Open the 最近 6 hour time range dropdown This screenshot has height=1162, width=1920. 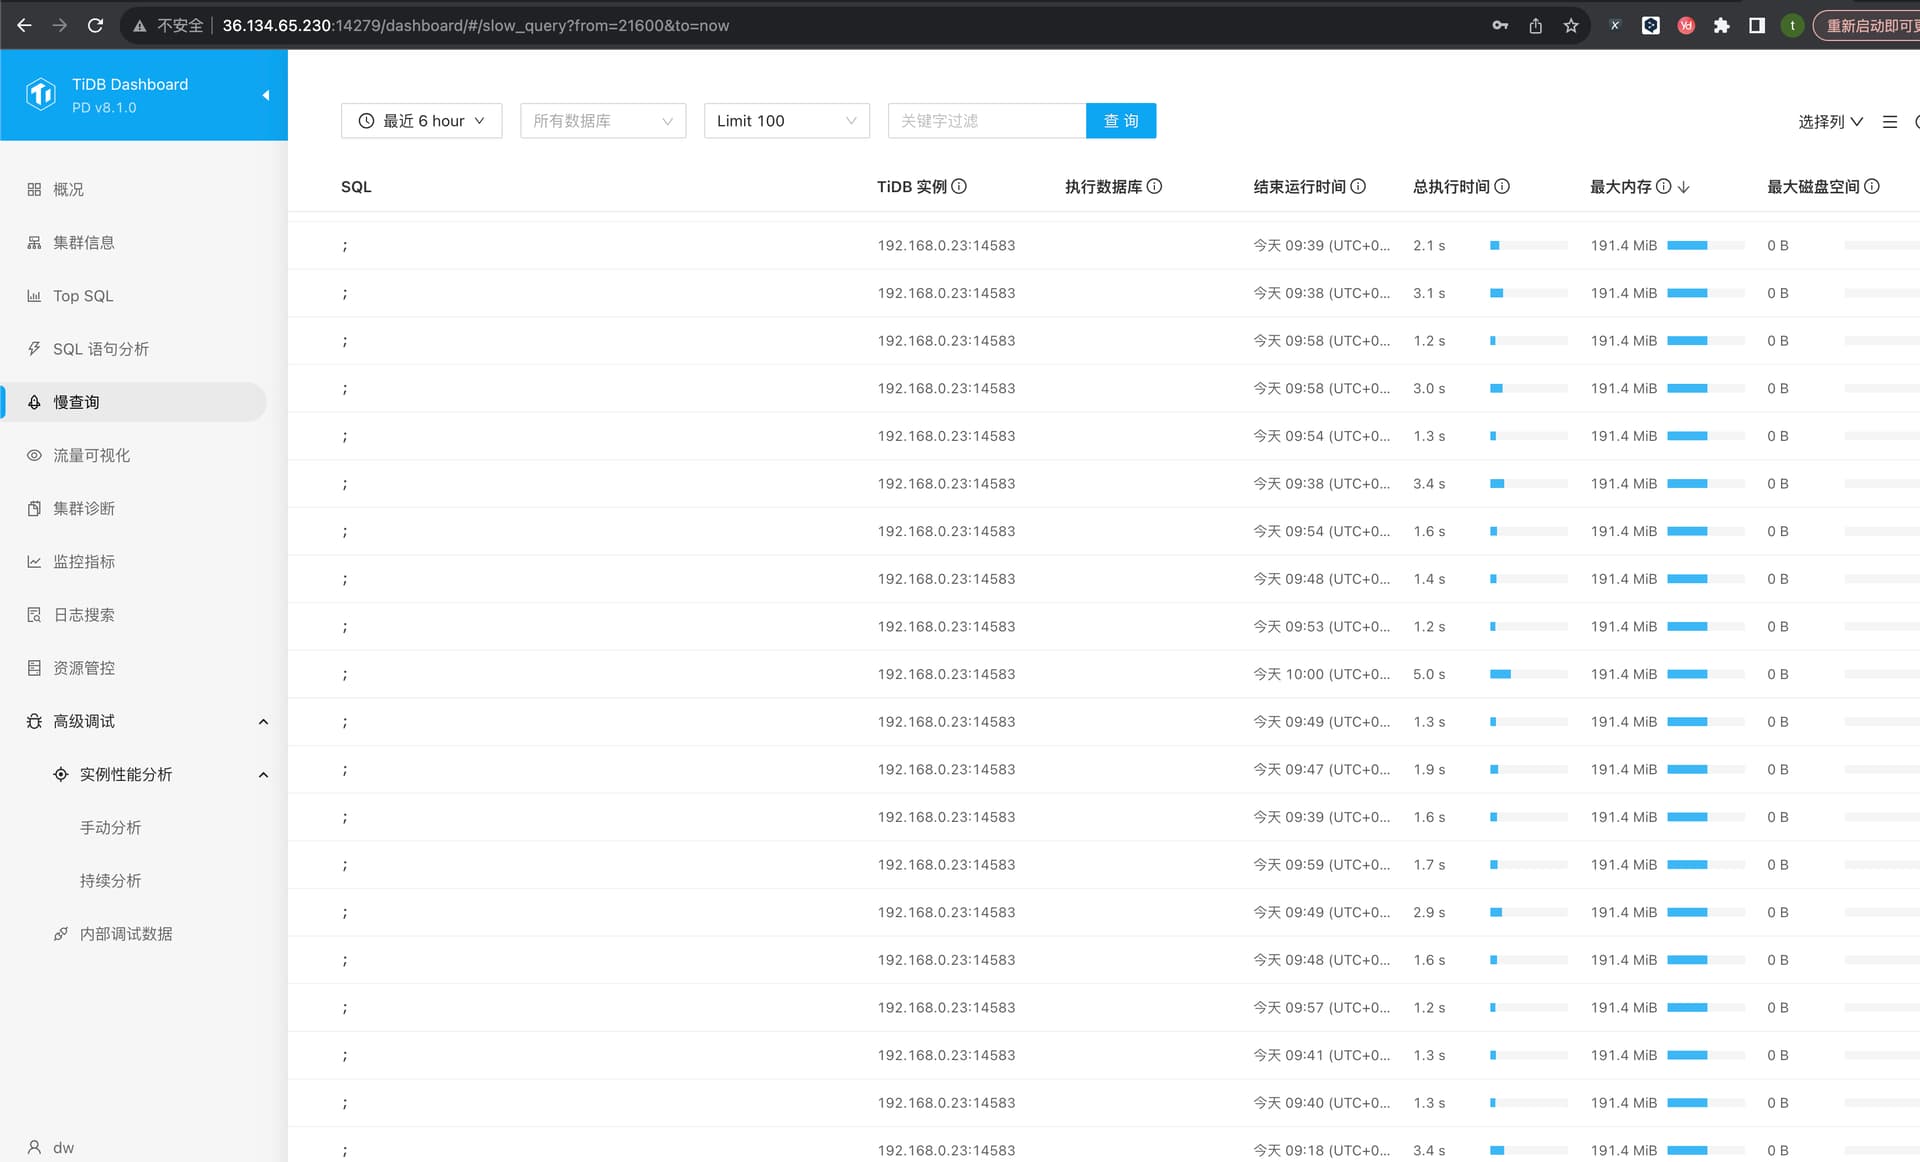[421, 121]
